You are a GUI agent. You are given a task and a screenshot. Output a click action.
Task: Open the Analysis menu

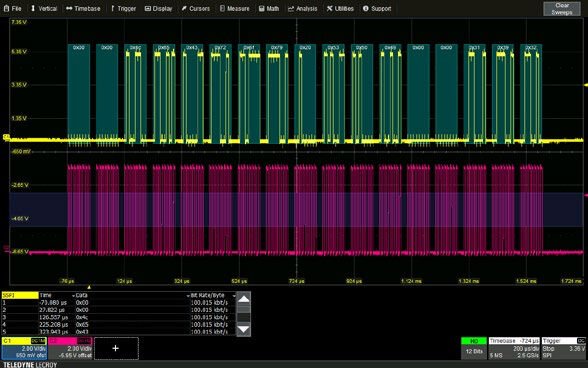click(x=303, y=8)
